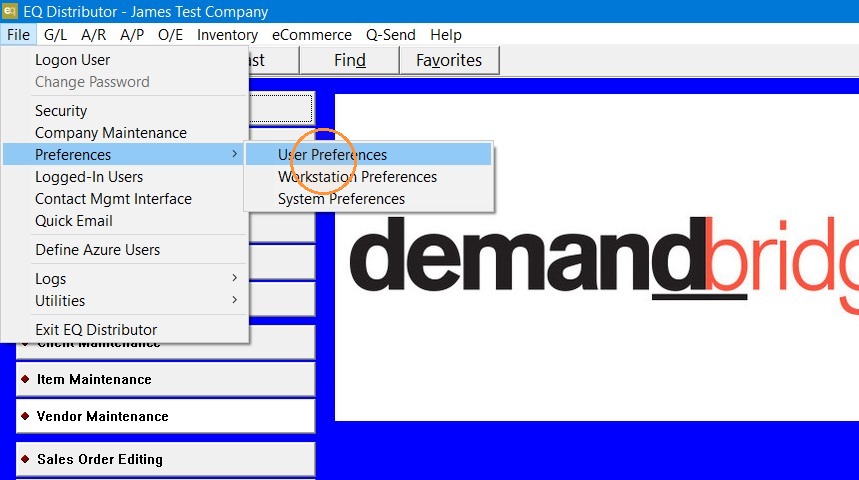859x480 pixels.
Task: Click the red diamond beside Item Maintenance
Action: point(25,379)
